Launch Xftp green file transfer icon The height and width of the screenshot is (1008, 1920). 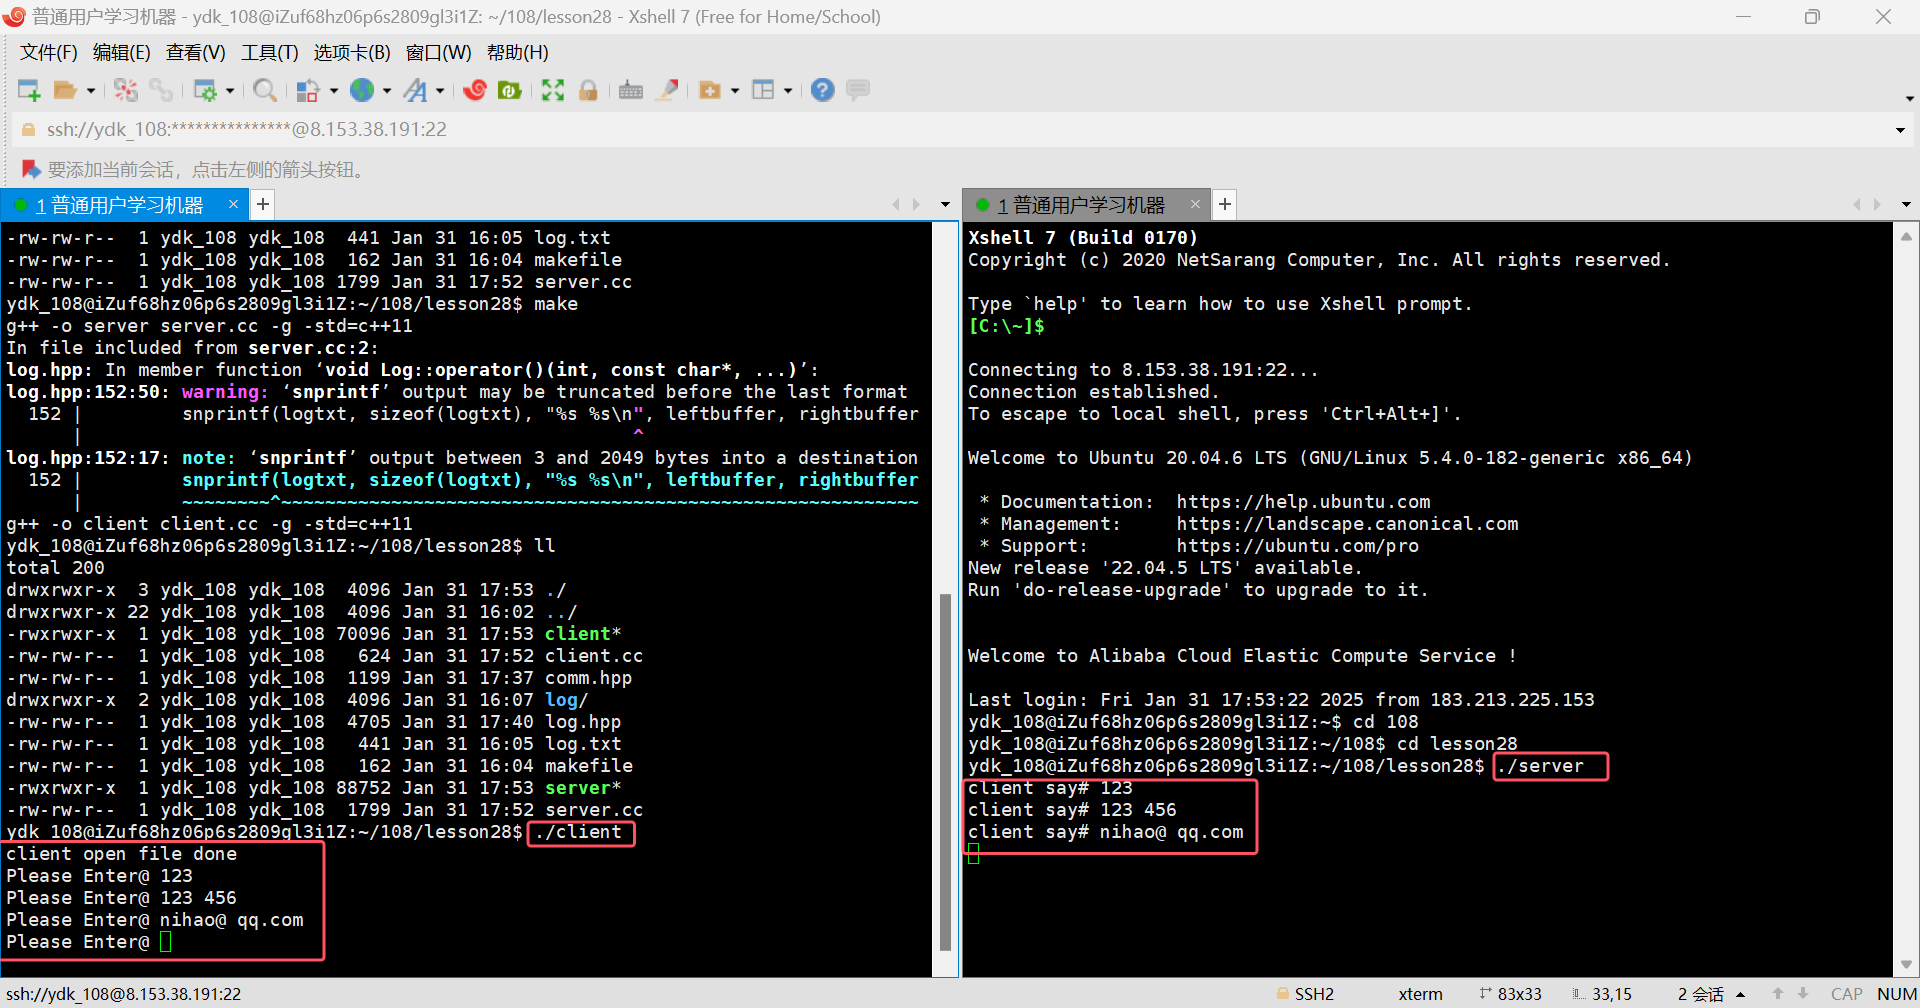click(x=510, y=90)
